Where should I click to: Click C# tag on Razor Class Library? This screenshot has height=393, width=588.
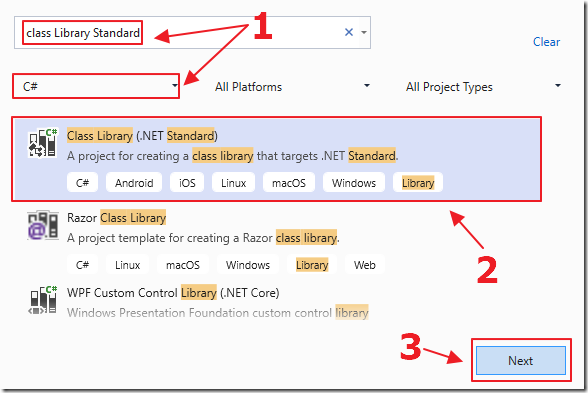pos(82,265)
